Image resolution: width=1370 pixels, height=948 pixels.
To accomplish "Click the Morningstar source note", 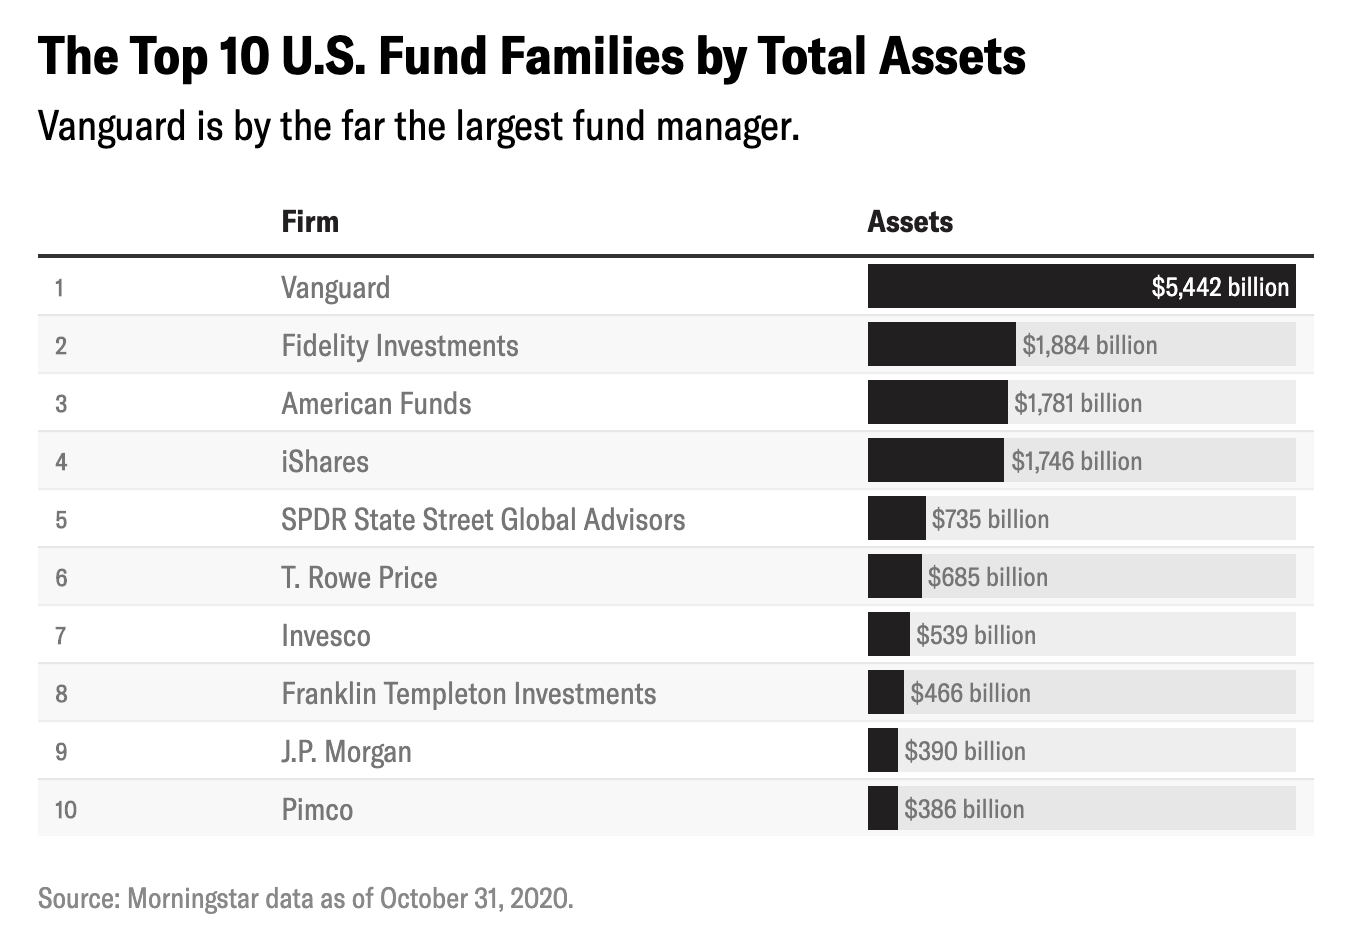I will (x=305, y=898).
